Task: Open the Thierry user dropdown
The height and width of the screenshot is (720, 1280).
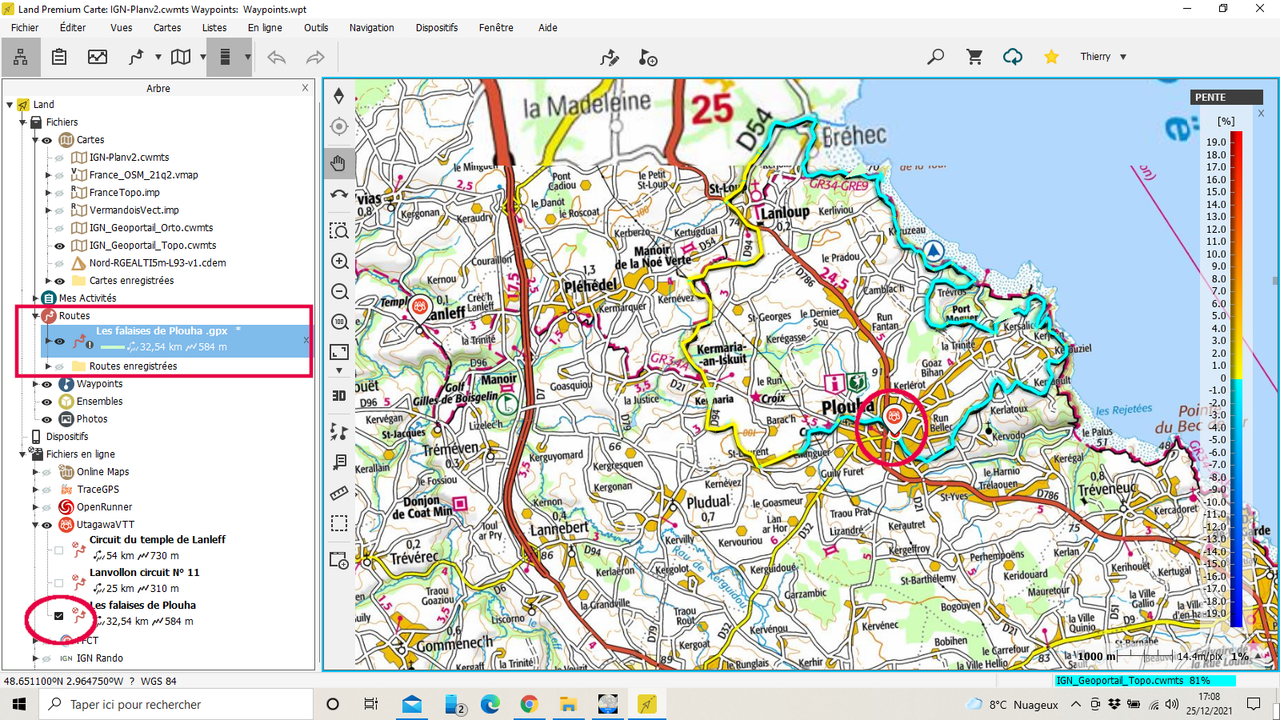Action: pos(1103,57)
